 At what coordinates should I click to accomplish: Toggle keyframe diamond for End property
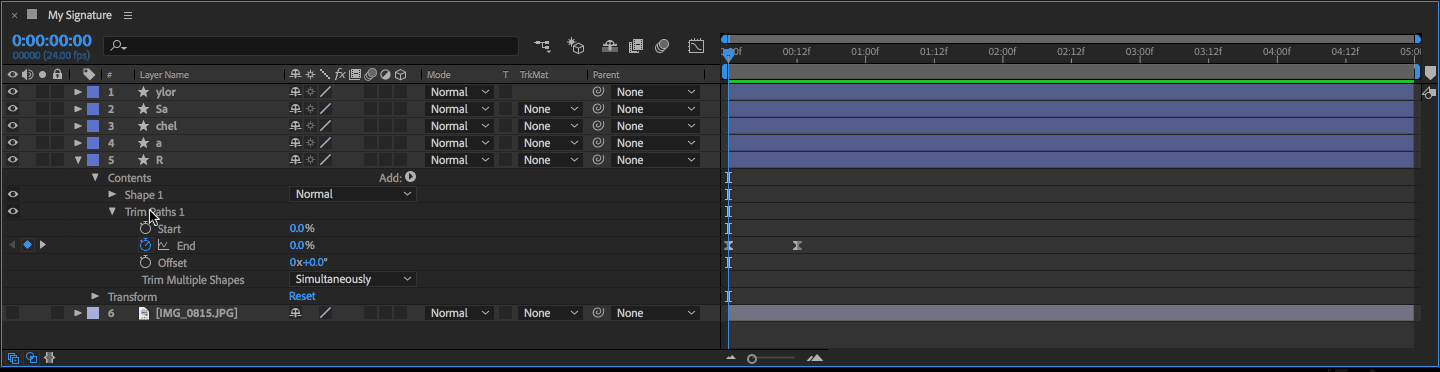(28, 245)
